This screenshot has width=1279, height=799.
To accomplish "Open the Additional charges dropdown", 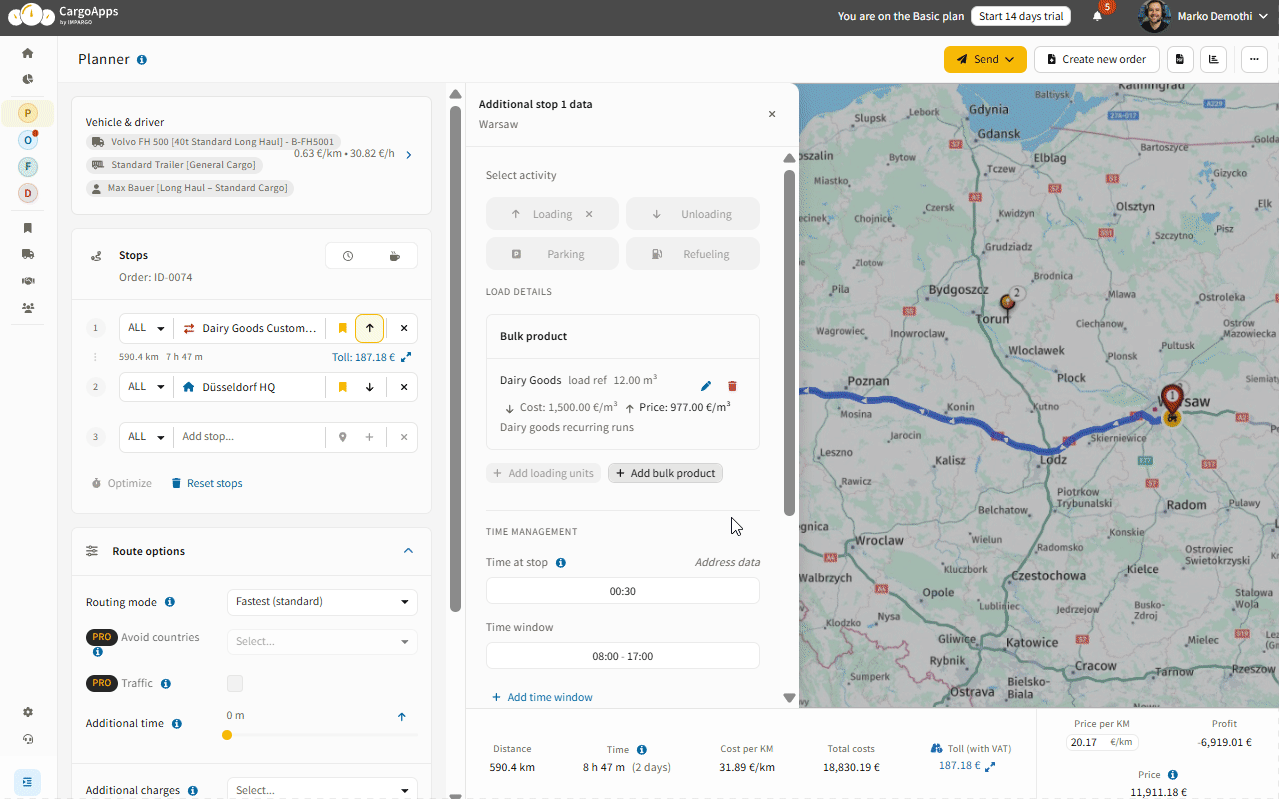I will (x=322, y=790).
